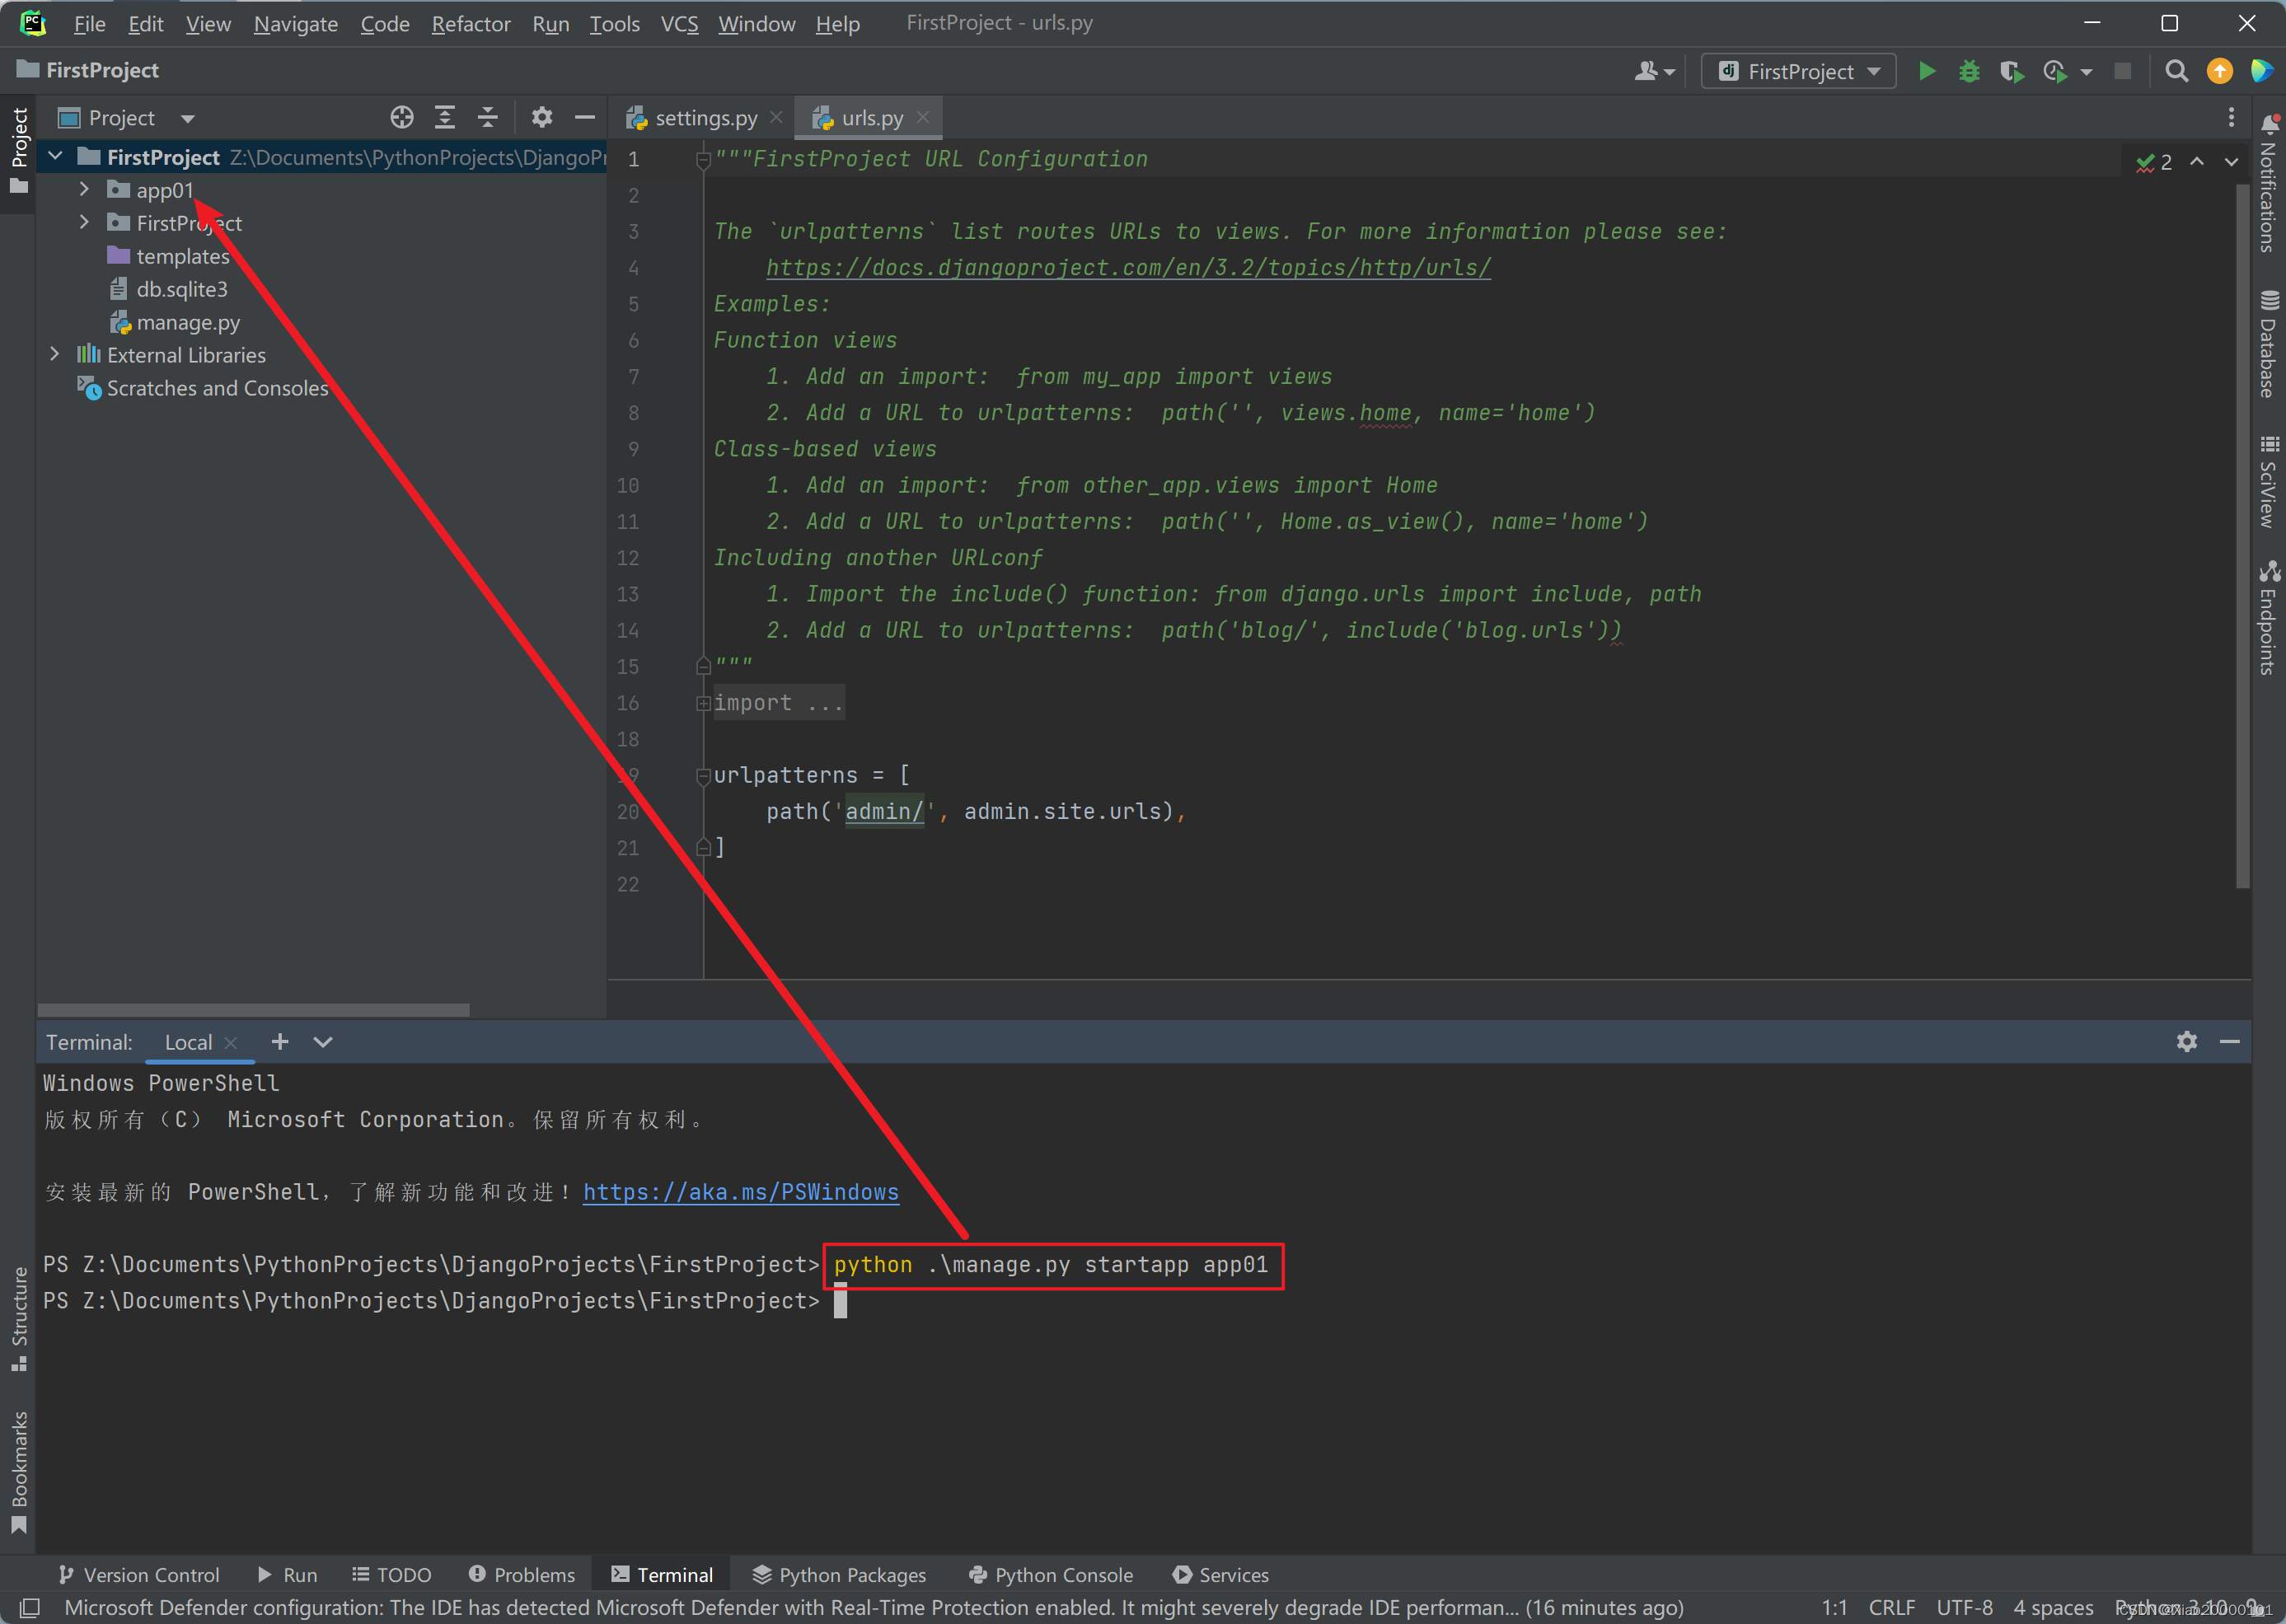Click Project panel horizontal scrollbar
Image resolution: width=2286 pixels, height=1624 pixels.
(253, 1009)
